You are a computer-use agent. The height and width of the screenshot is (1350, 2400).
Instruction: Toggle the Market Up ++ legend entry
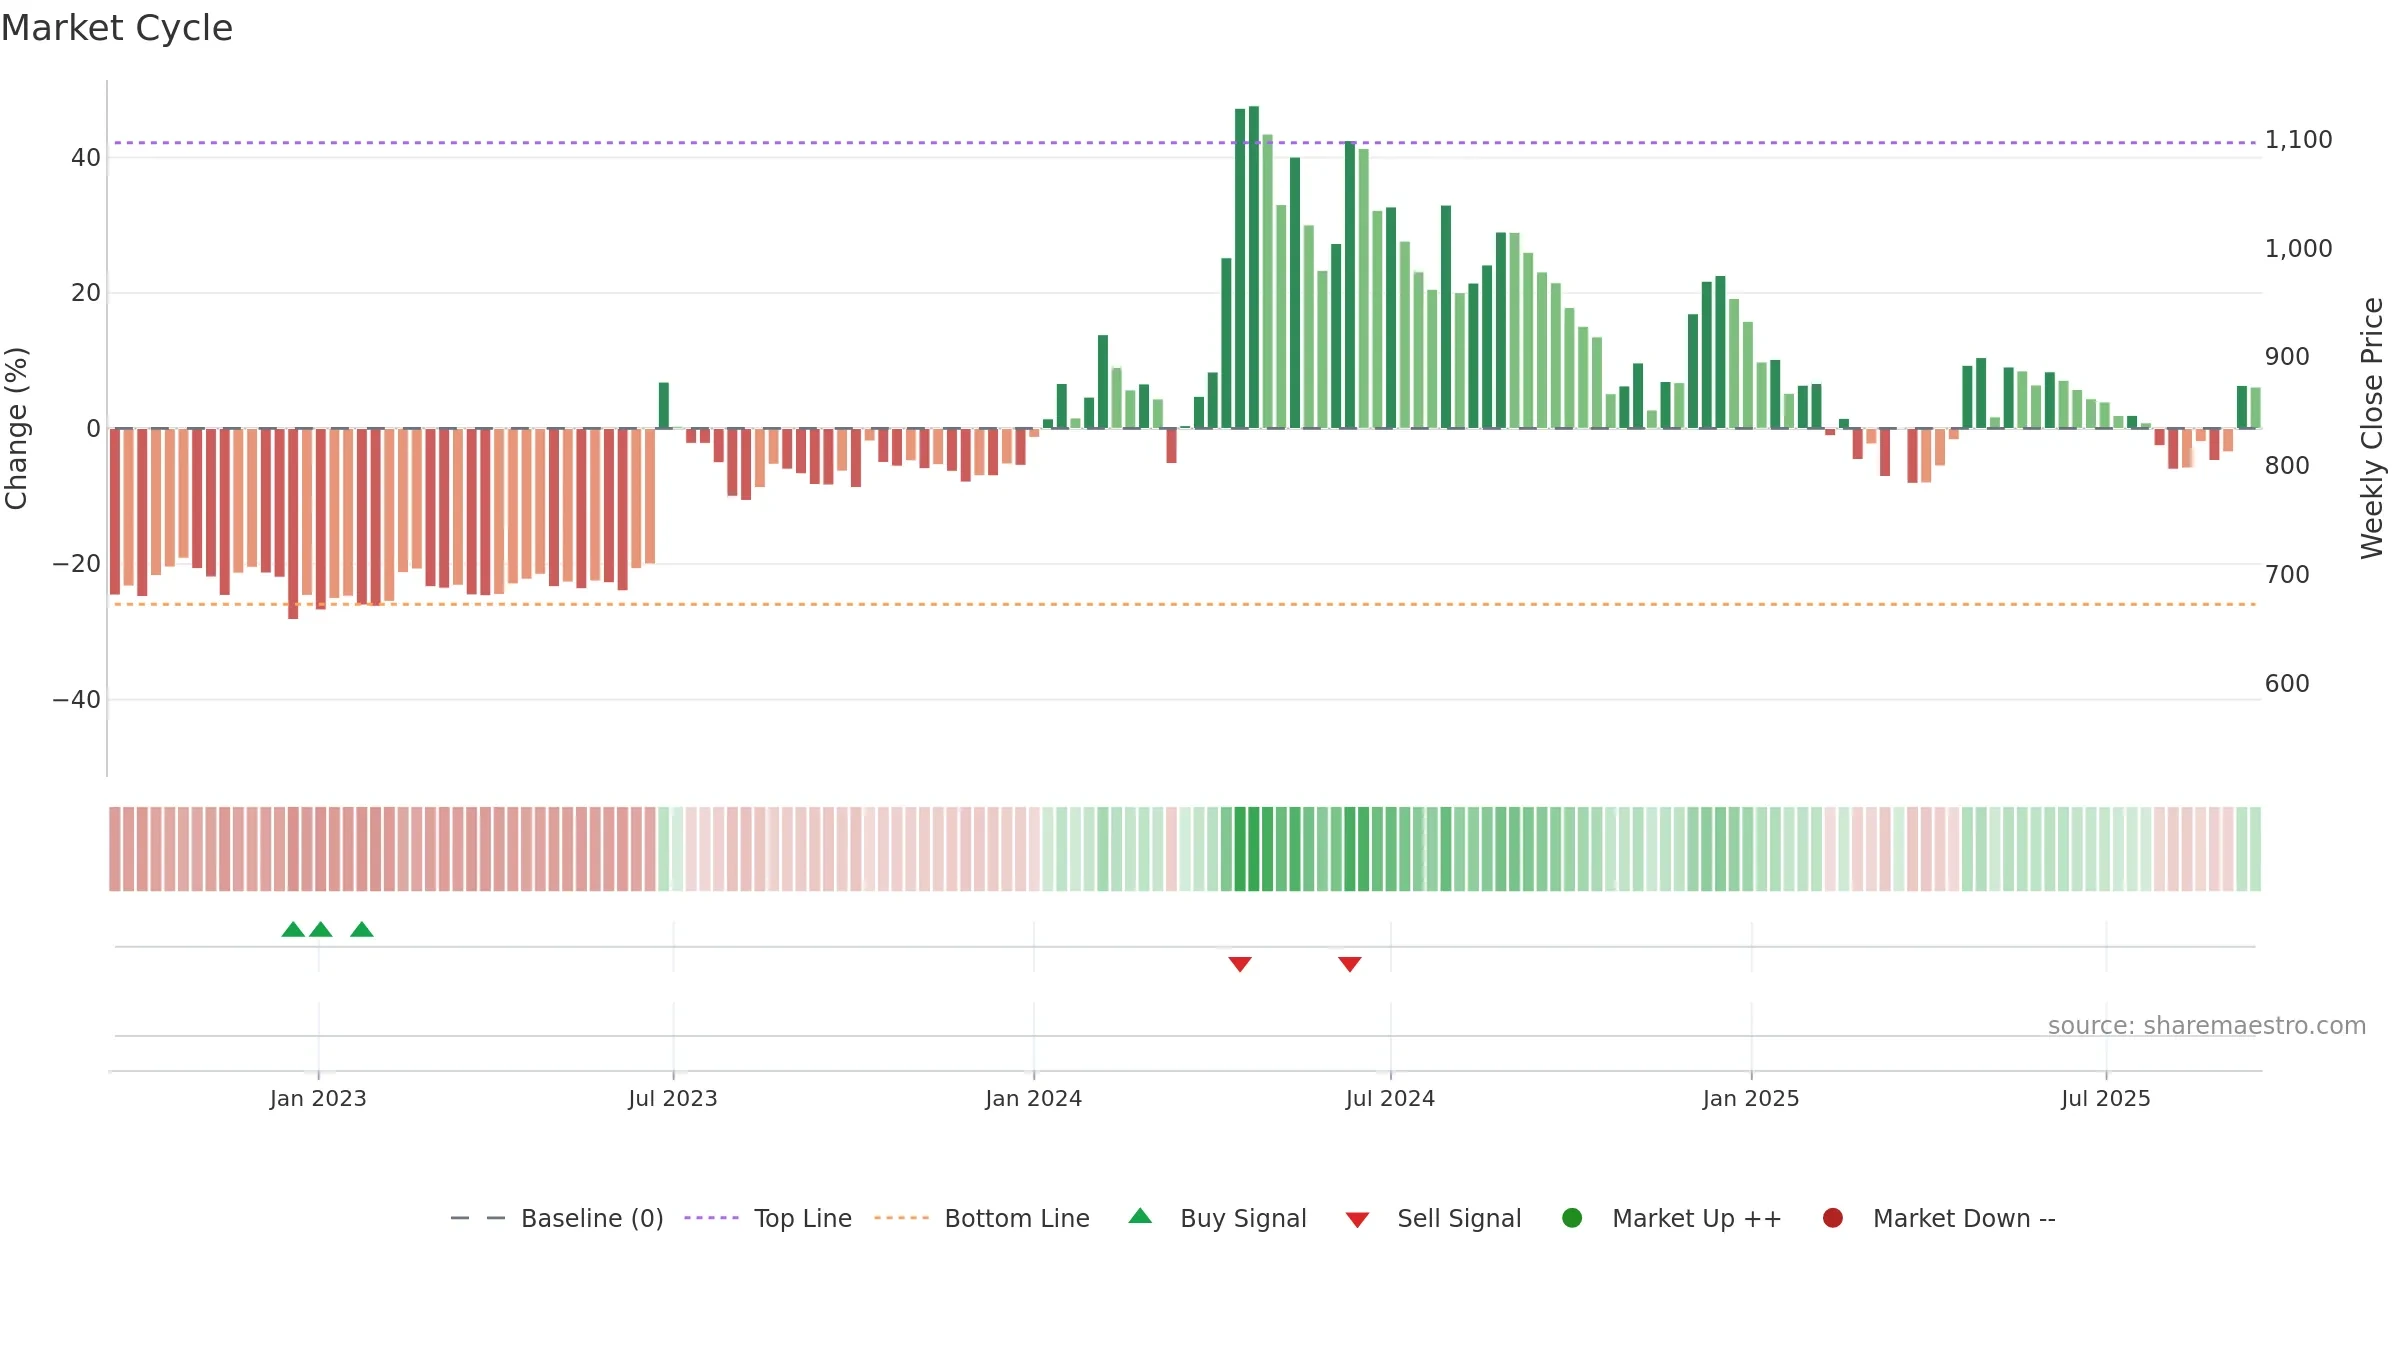pyautogui.click(x=1671, y=1218)
